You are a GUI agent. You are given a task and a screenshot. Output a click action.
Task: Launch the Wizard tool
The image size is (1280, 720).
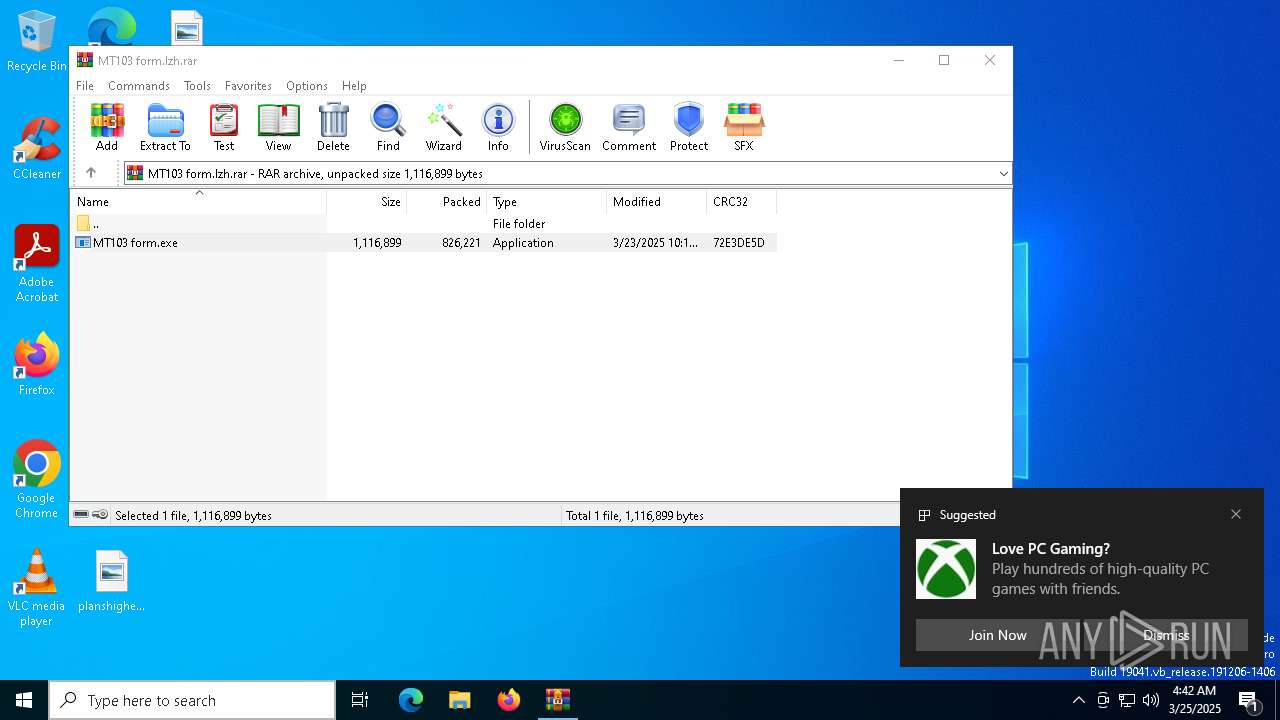443,127
